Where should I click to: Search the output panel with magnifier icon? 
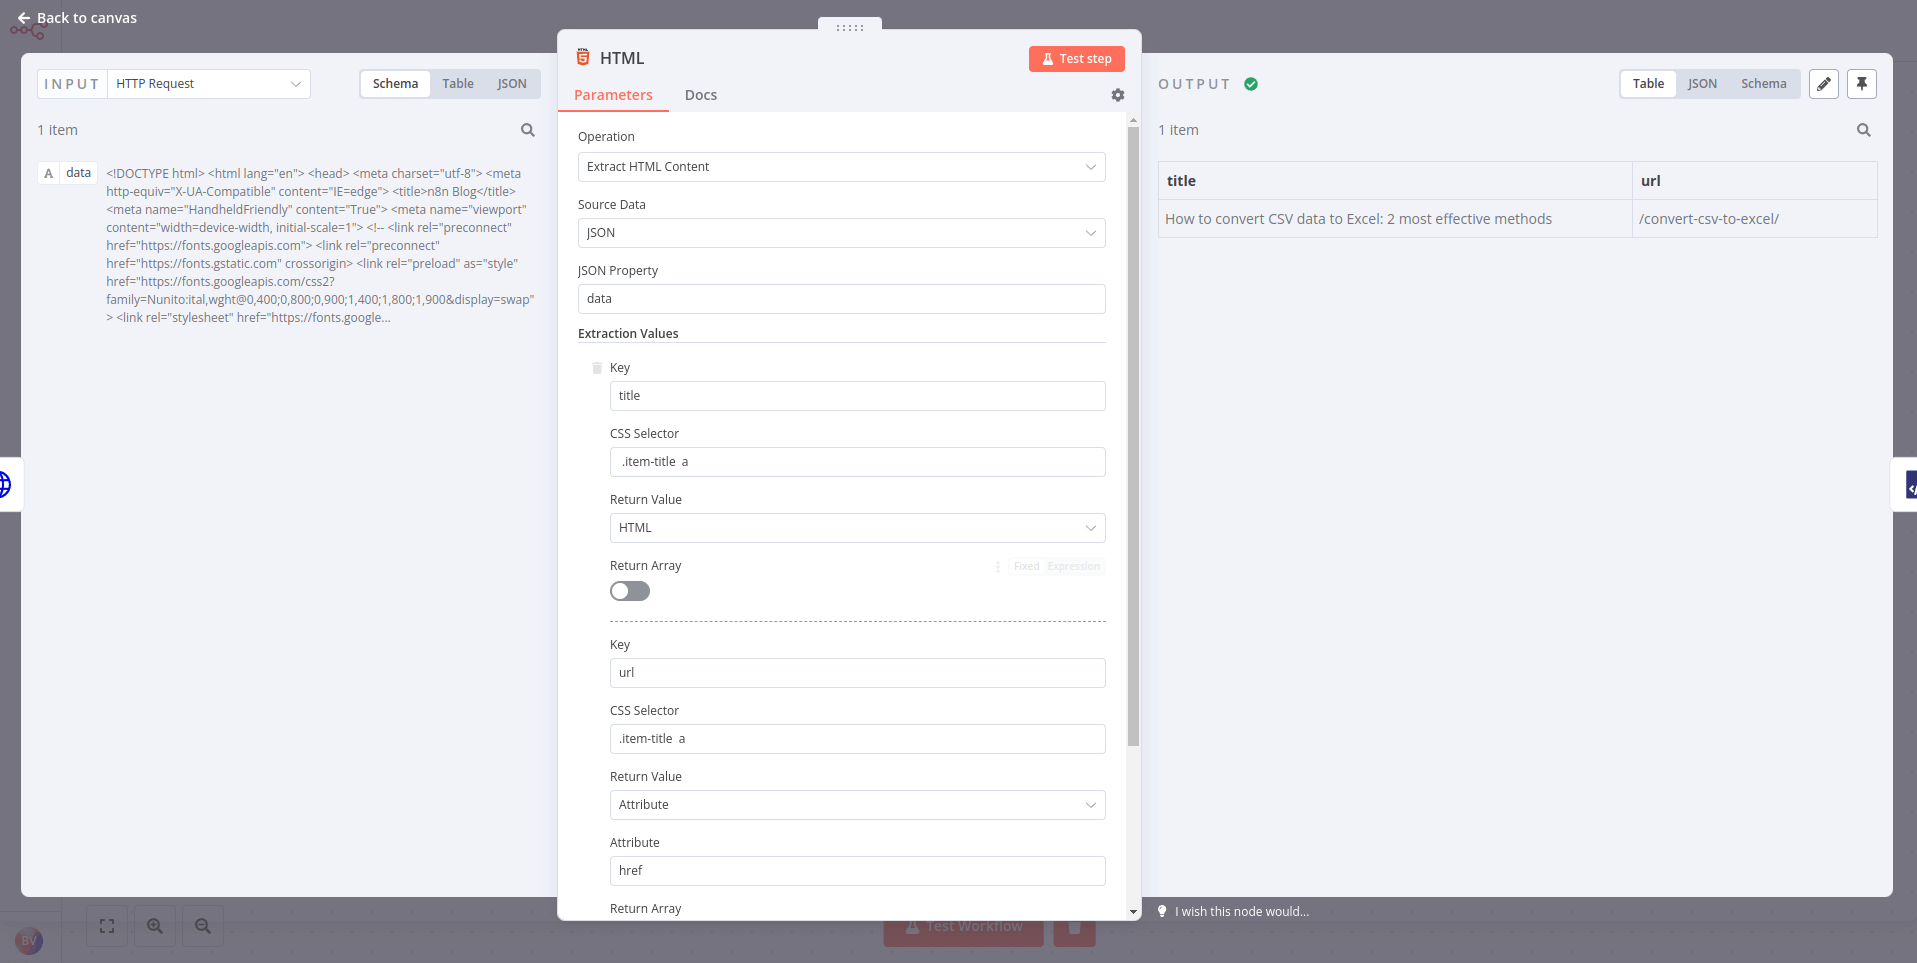pyautogui.click(x=1863, y=130)
